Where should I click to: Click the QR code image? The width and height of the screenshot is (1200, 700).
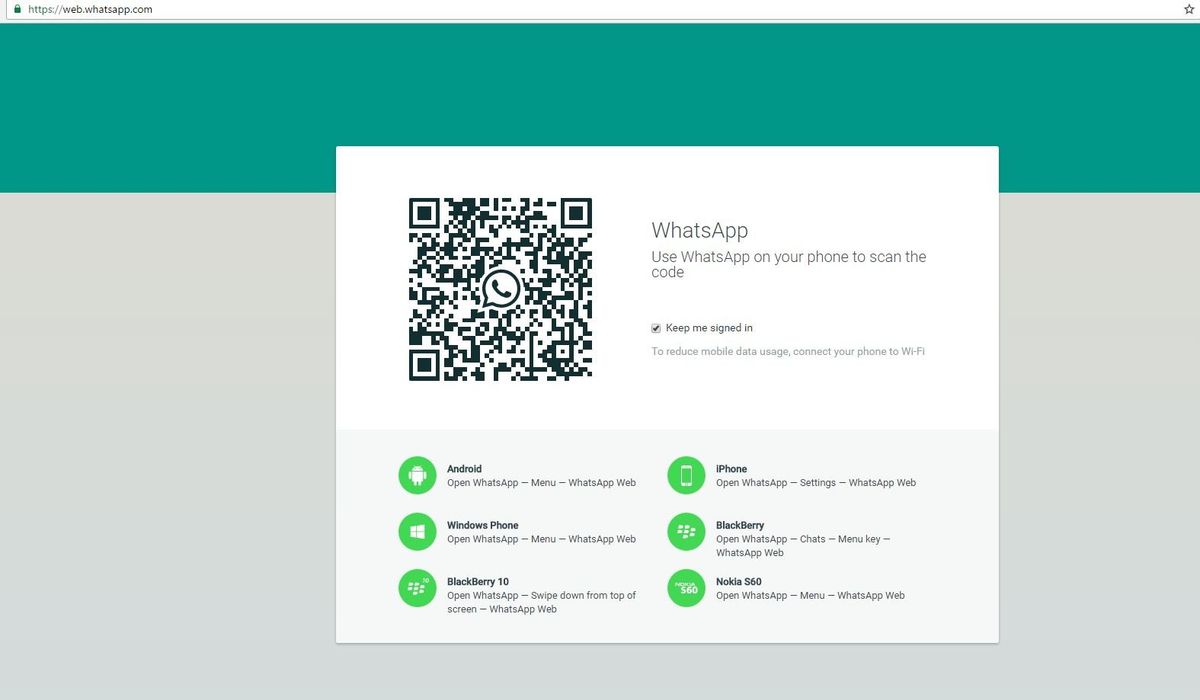[501, 289]
